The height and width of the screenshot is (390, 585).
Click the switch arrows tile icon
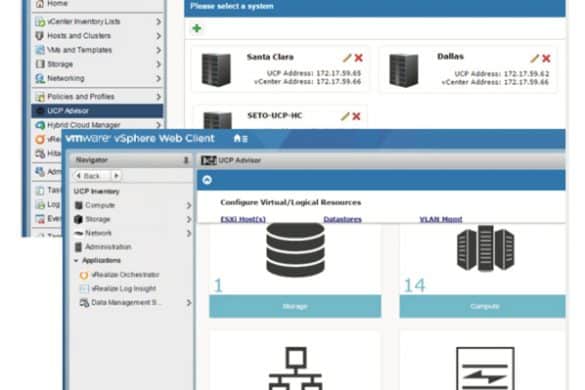click(x=485, y=369)
